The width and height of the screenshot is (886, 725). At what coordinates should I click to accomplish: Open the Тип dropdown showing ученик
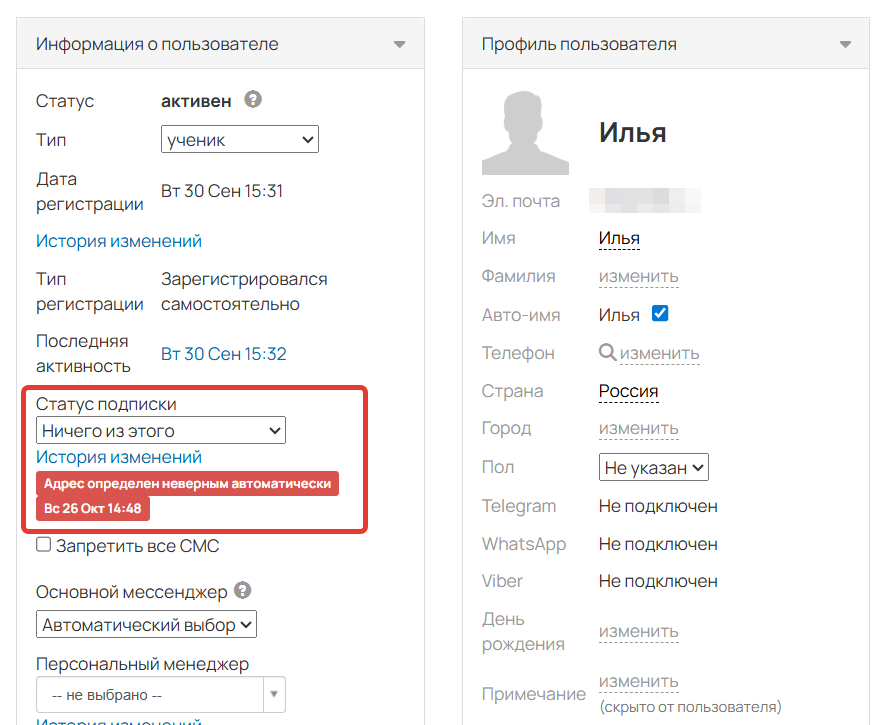[x=239, y=139]
